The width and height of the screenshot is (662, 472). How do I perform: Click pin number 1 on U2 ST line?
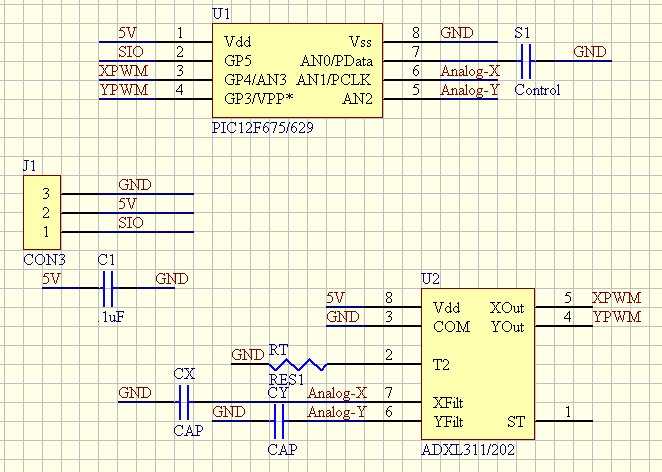[x=568, y=412]
